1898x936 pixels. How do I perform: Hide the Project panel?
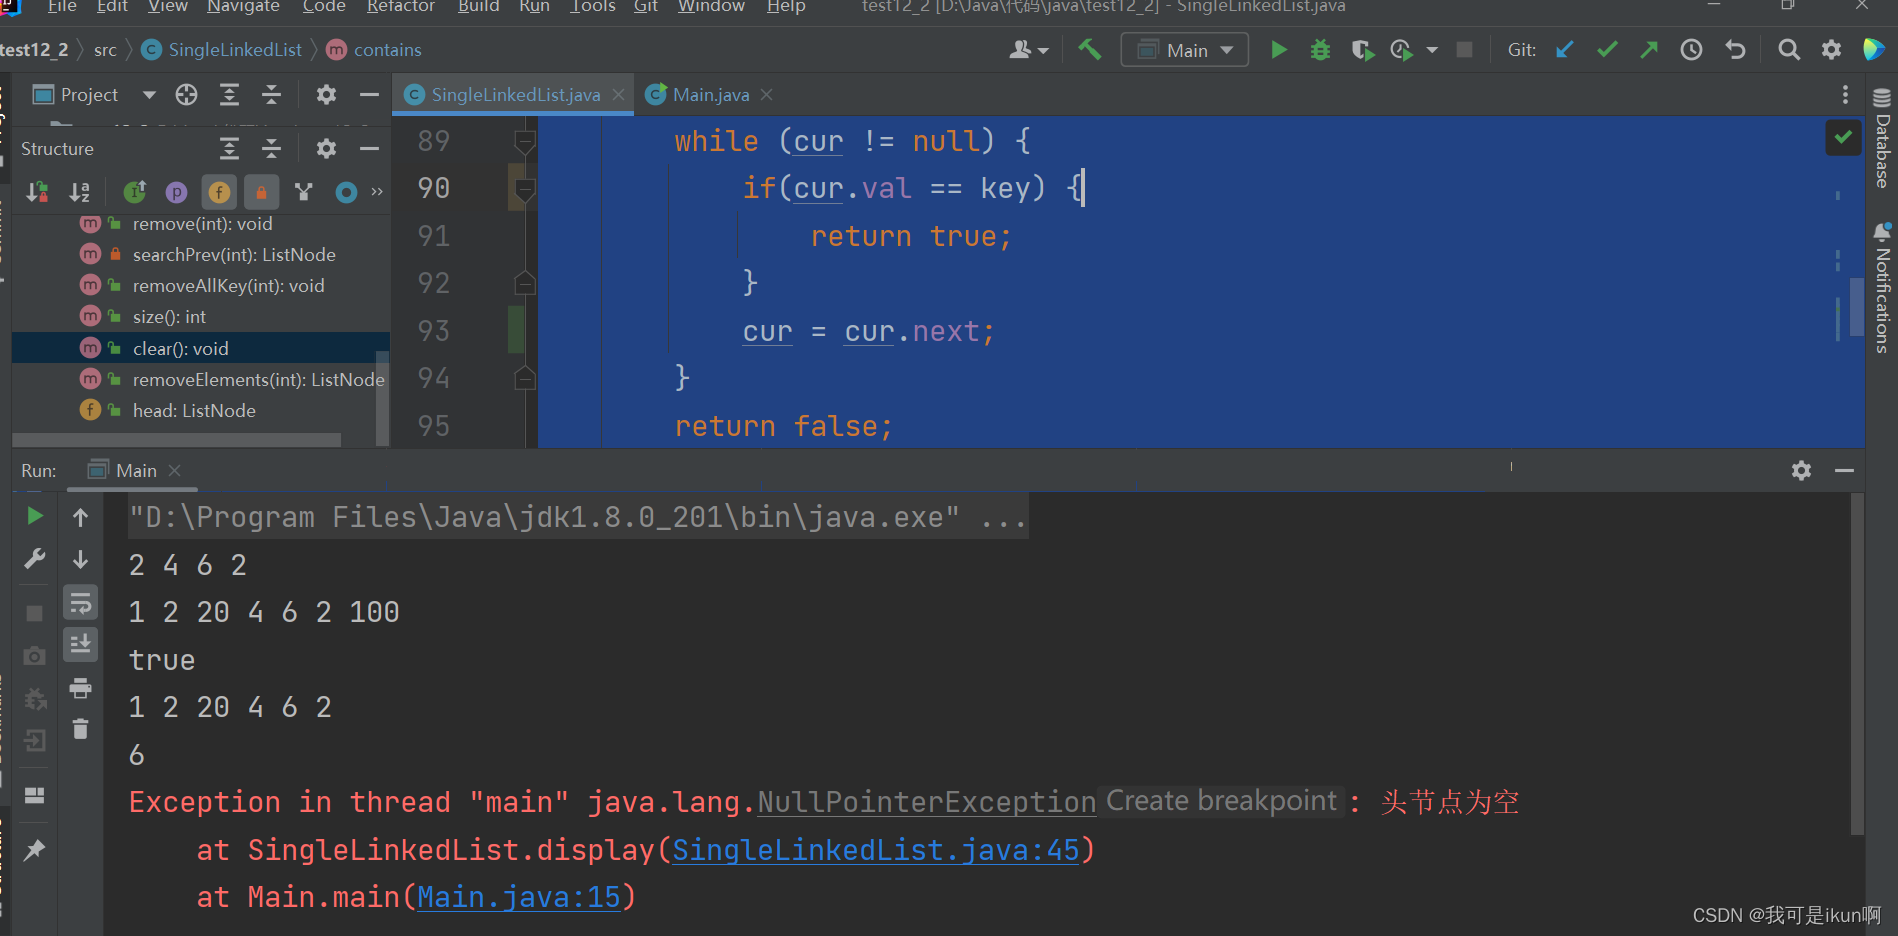369,95
